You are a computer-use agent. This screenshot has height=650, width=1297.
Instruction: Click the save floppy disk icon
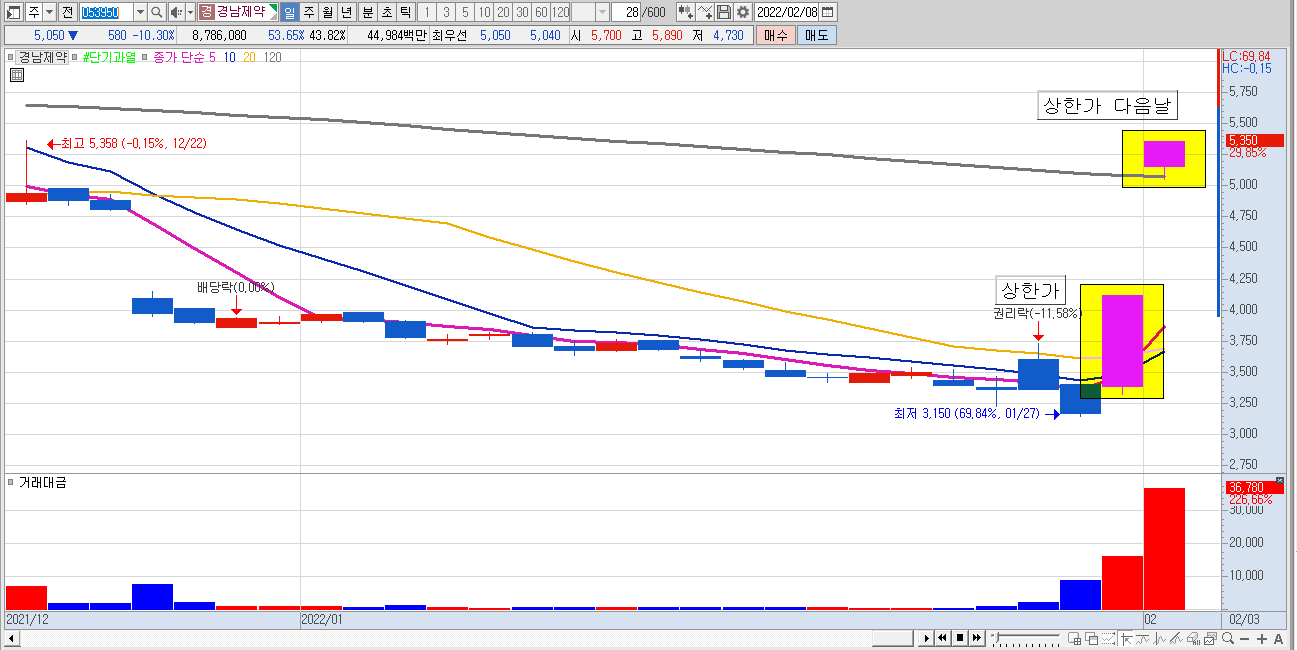[x=724, y=12]
